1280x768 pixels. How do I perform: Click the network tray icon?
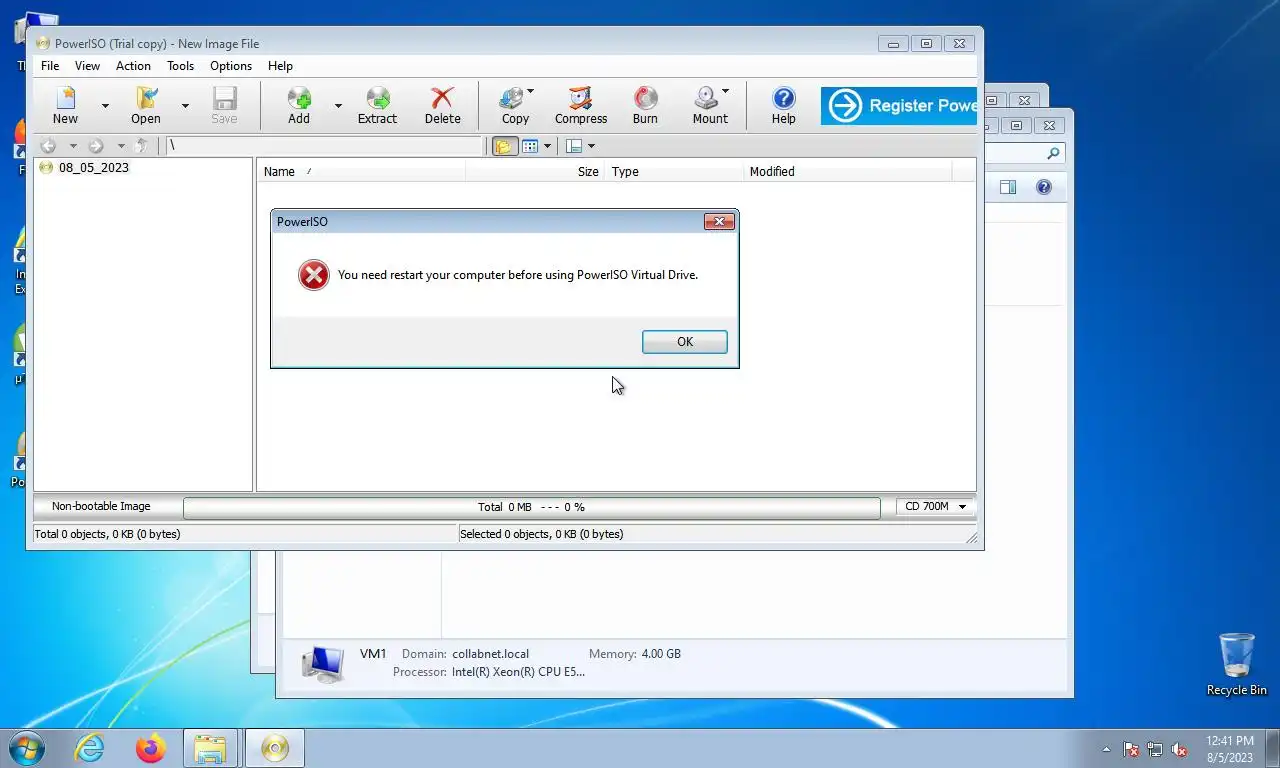[1155, 749]
